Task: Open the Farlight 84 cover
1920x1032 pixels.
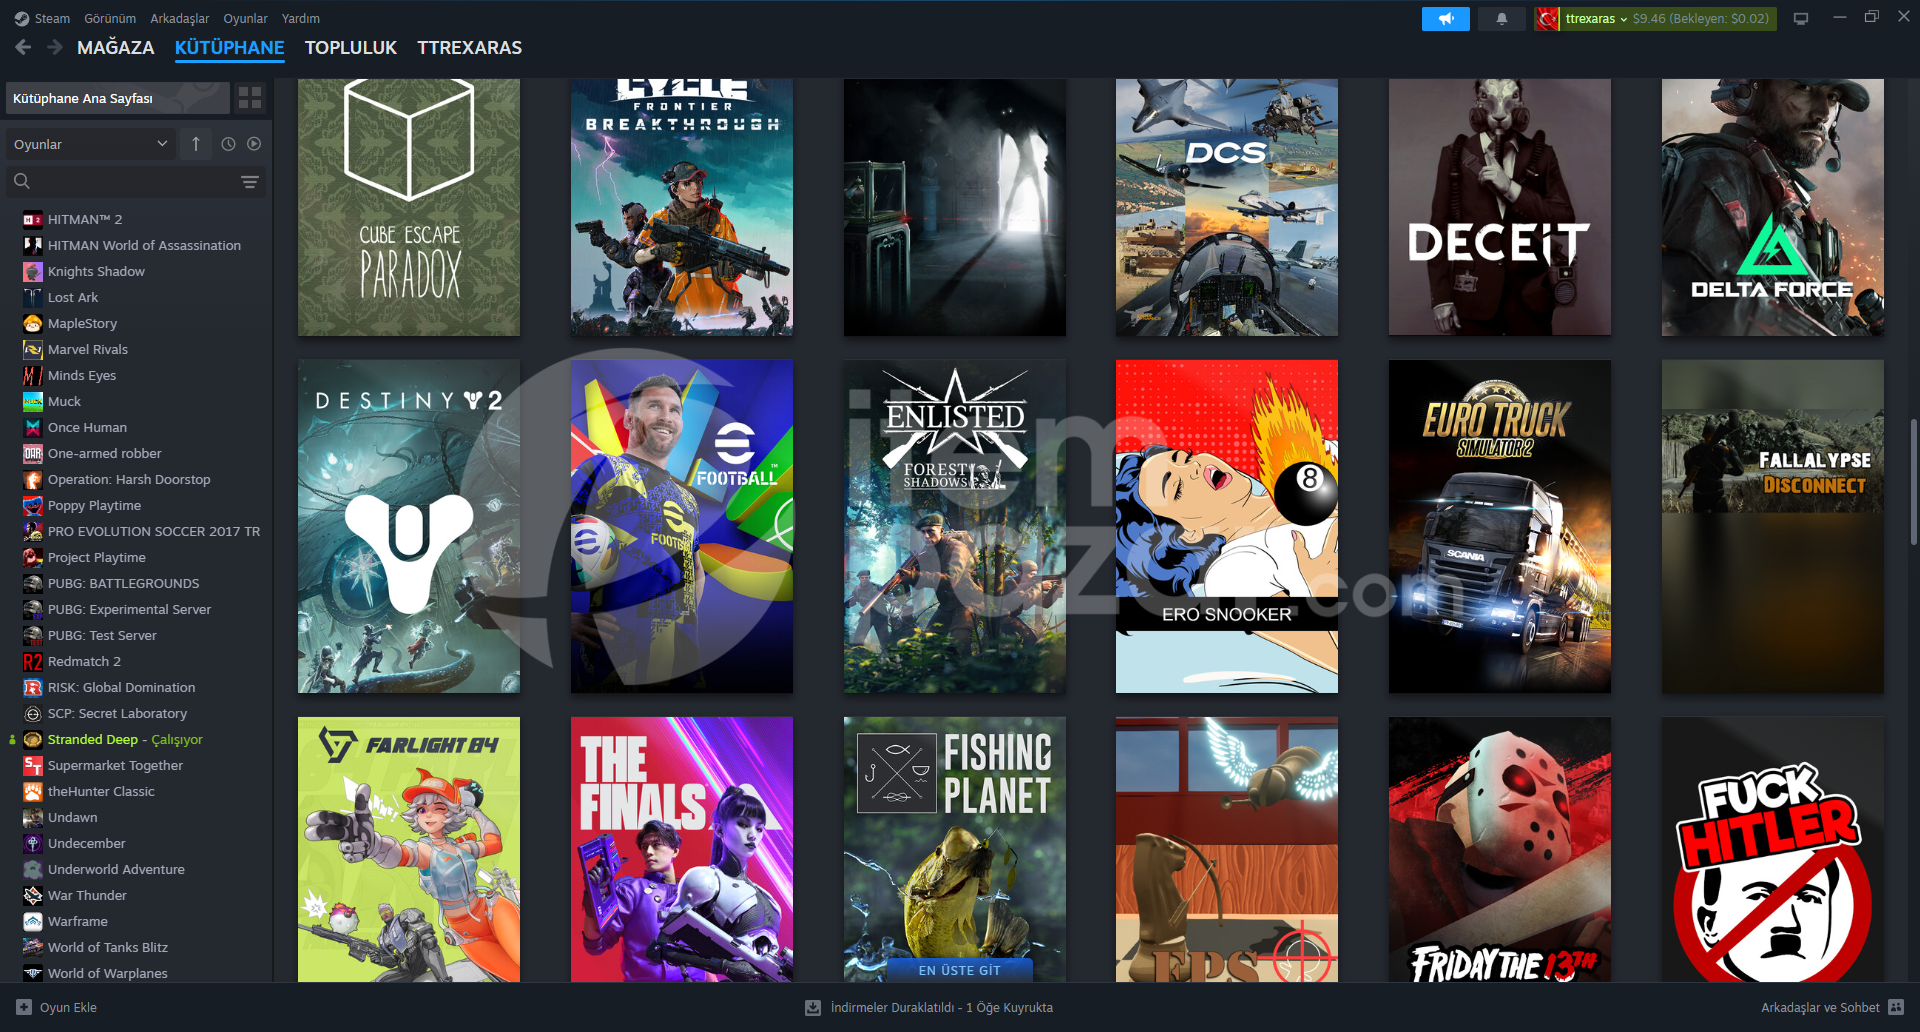Action: [x=409, y=849]
